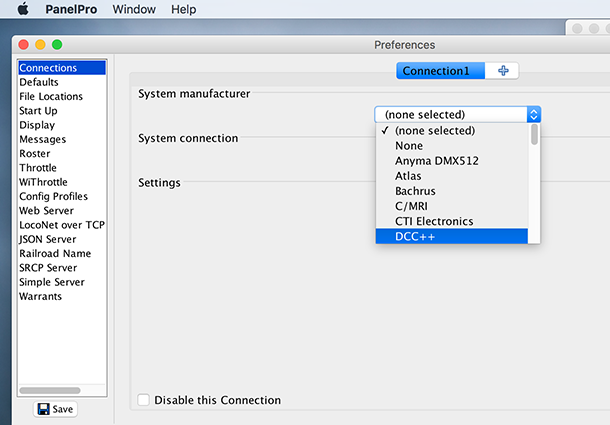
Task: Open the PanelPro menu
Action: [71, 9]
